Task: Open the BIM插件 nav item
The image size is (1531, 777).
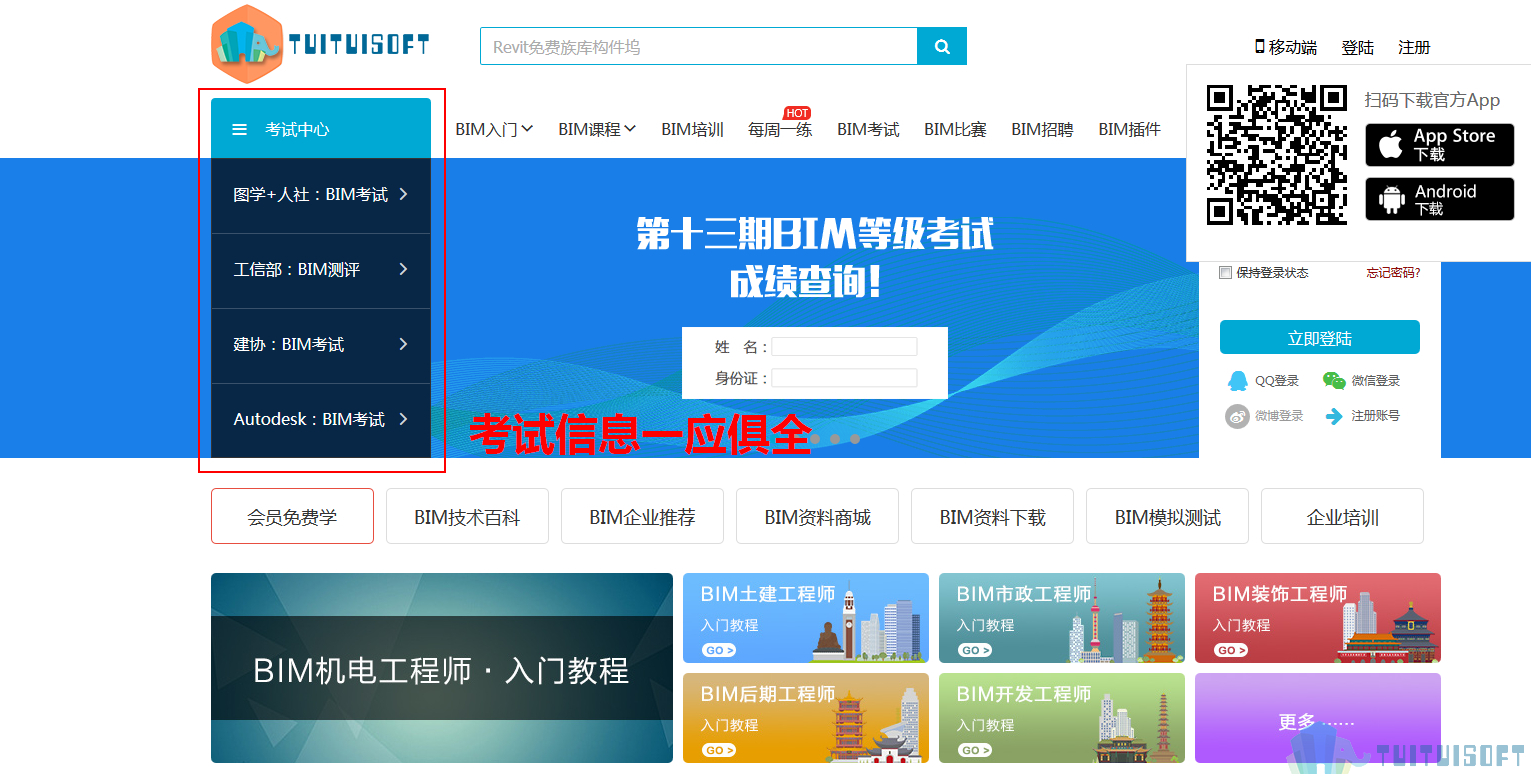Action: point(1129,129)
